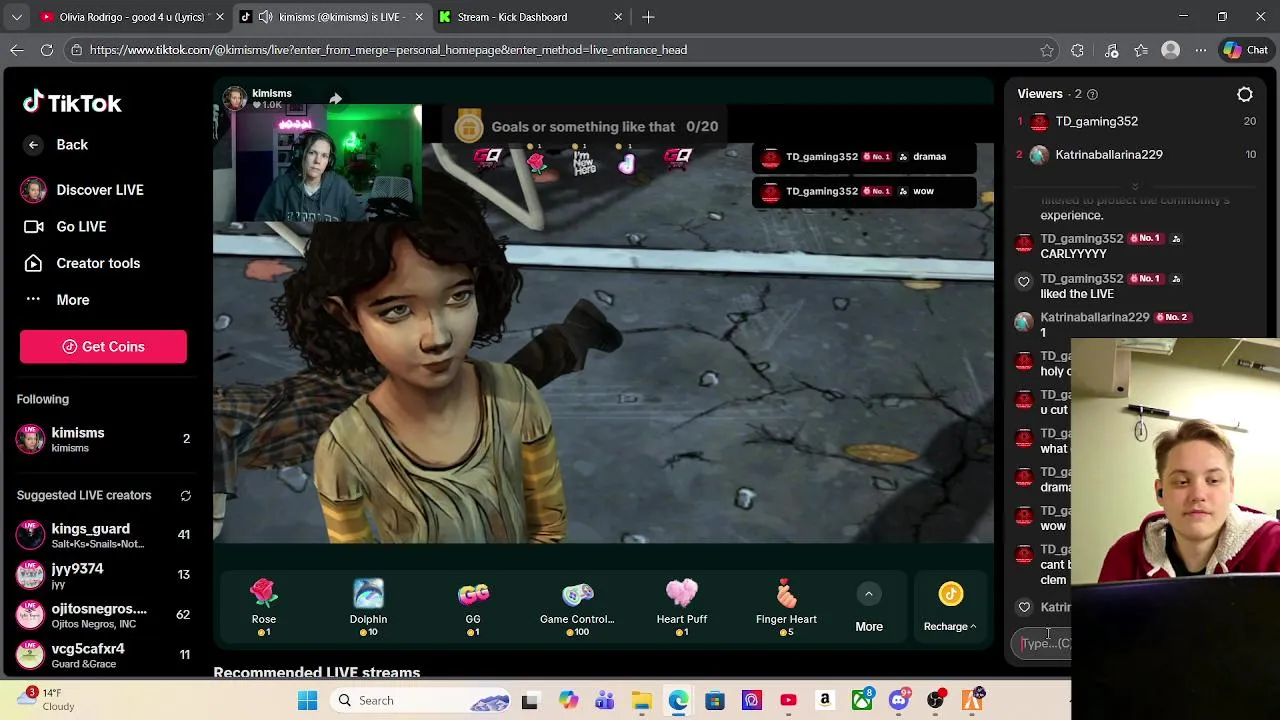Click the chat message input field
The width and height of the screenshot is (1280, 720).
(x=1043, y=643)
